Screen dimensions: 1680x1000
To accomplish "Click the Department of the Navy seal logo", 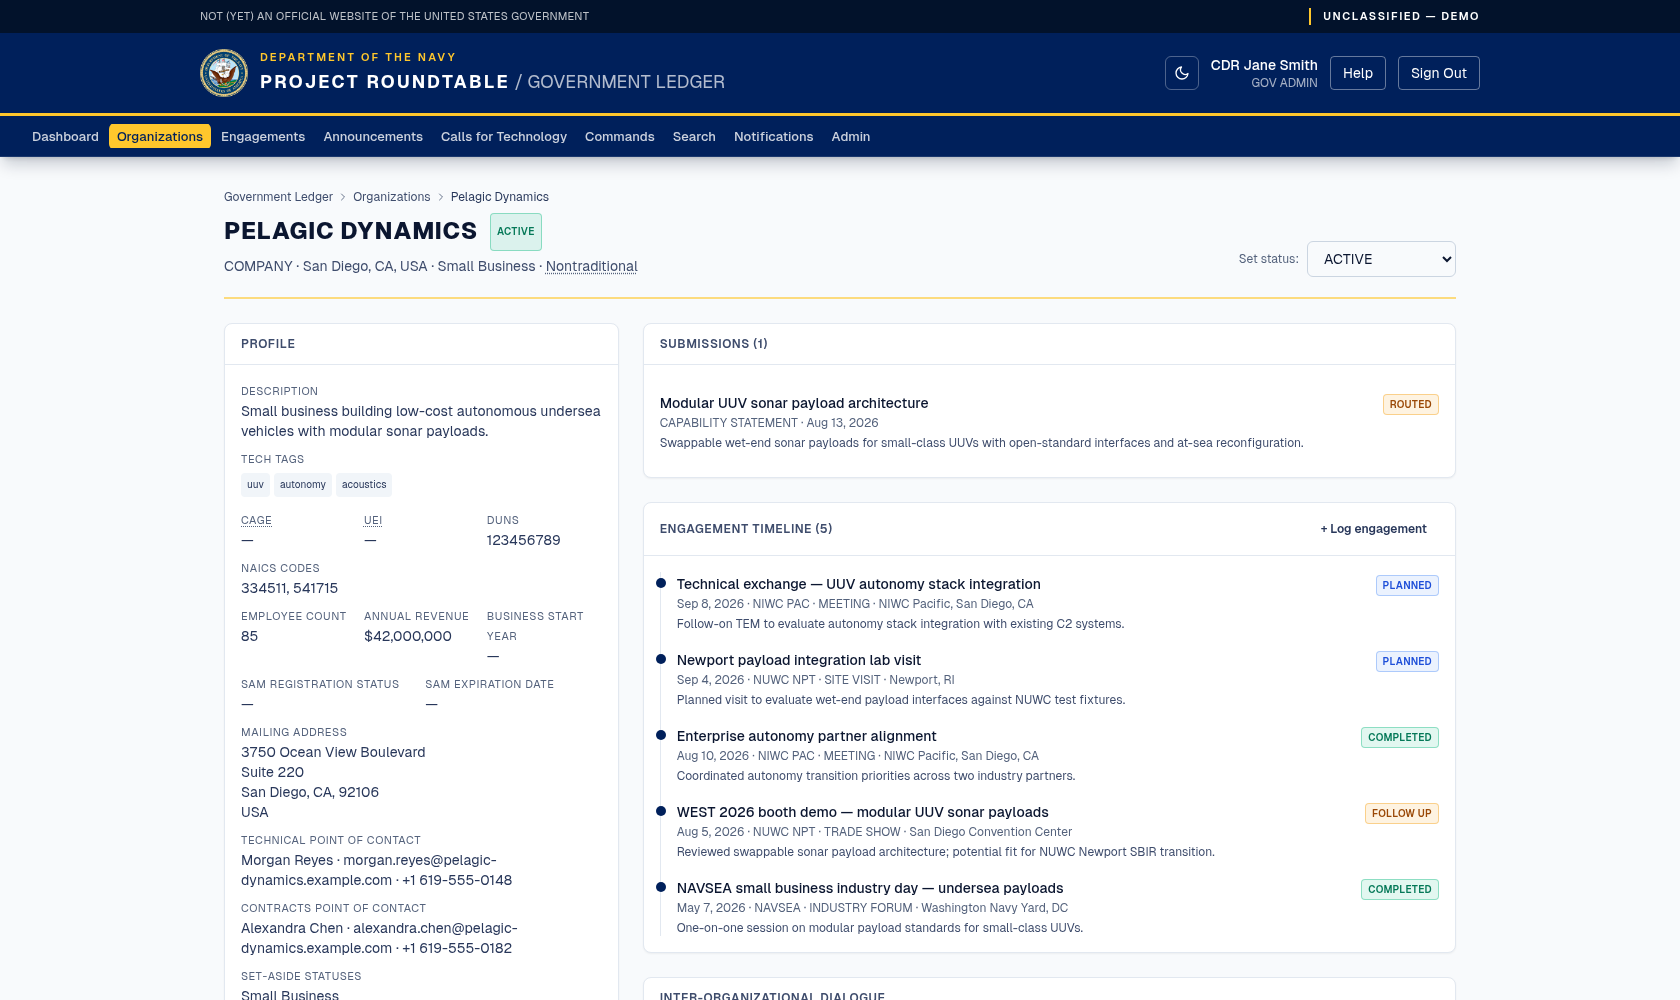I will coord(224,73).
